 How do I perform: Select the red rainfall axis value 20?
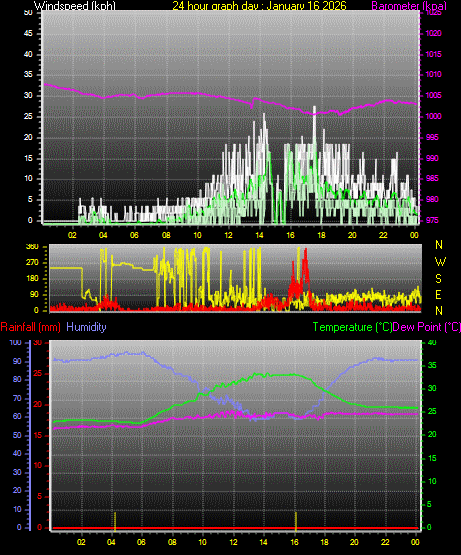[38, 404]
